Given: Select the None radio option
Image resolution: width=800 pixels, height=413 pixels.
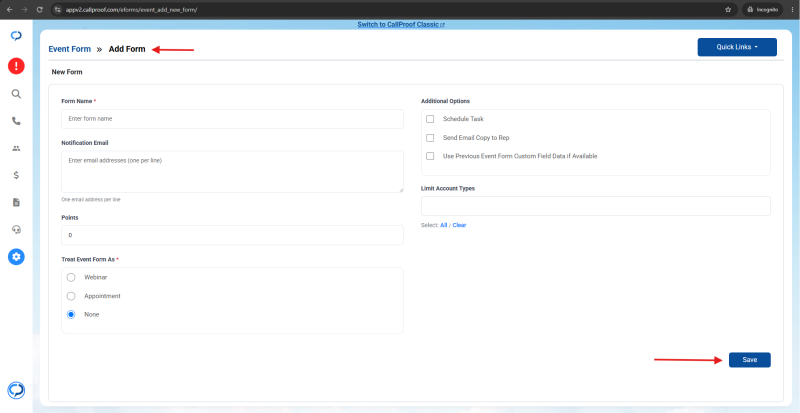Looking at the screenshot, I should coord(71,314).
